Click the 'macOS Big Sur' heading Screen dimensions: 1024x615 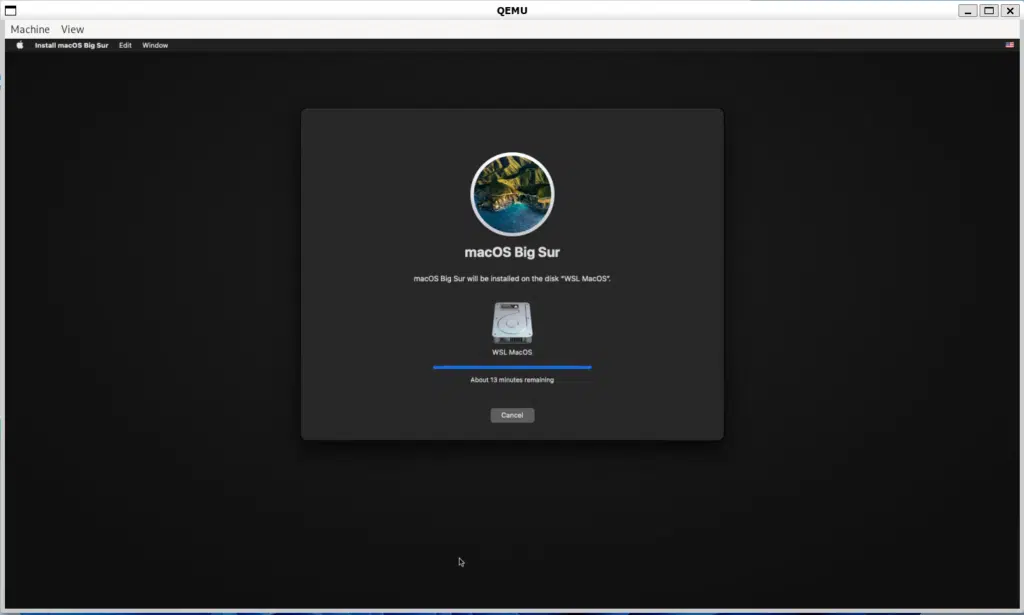(x=512, y=252)
